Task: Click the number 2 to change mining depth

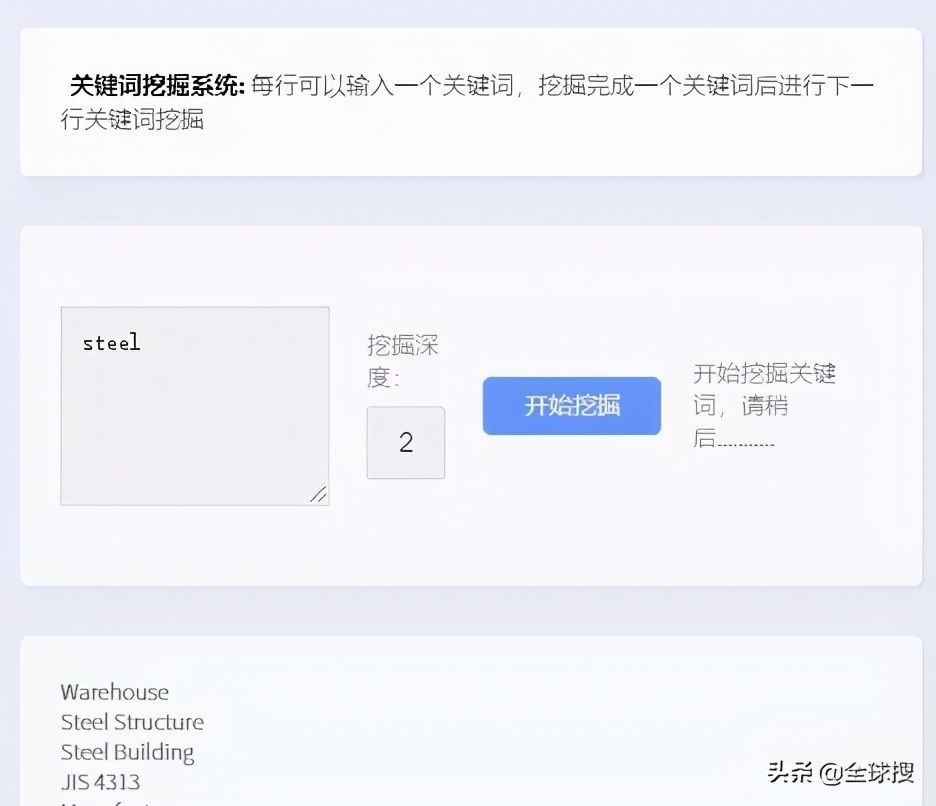Action: [x=405, y=442]
